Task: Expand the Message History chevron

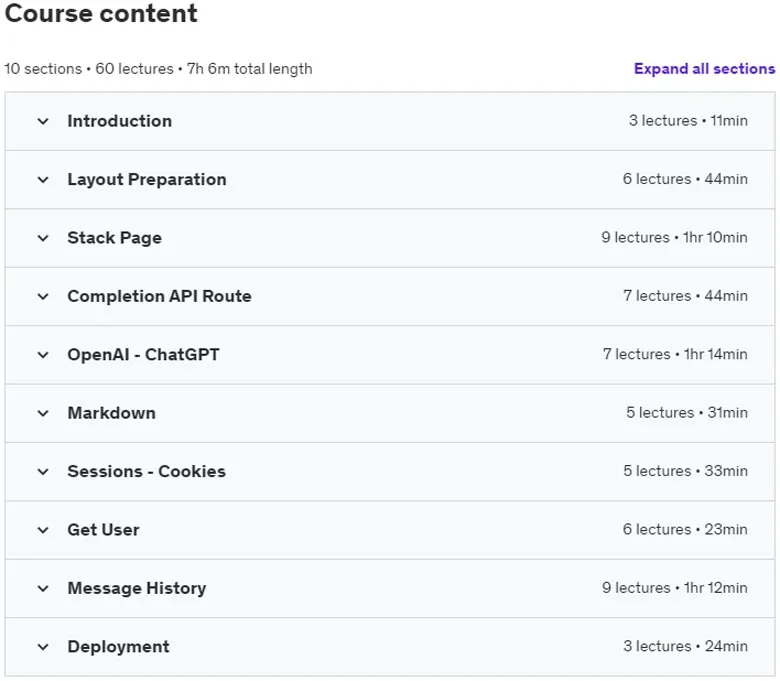Action: tap(43, 588)
